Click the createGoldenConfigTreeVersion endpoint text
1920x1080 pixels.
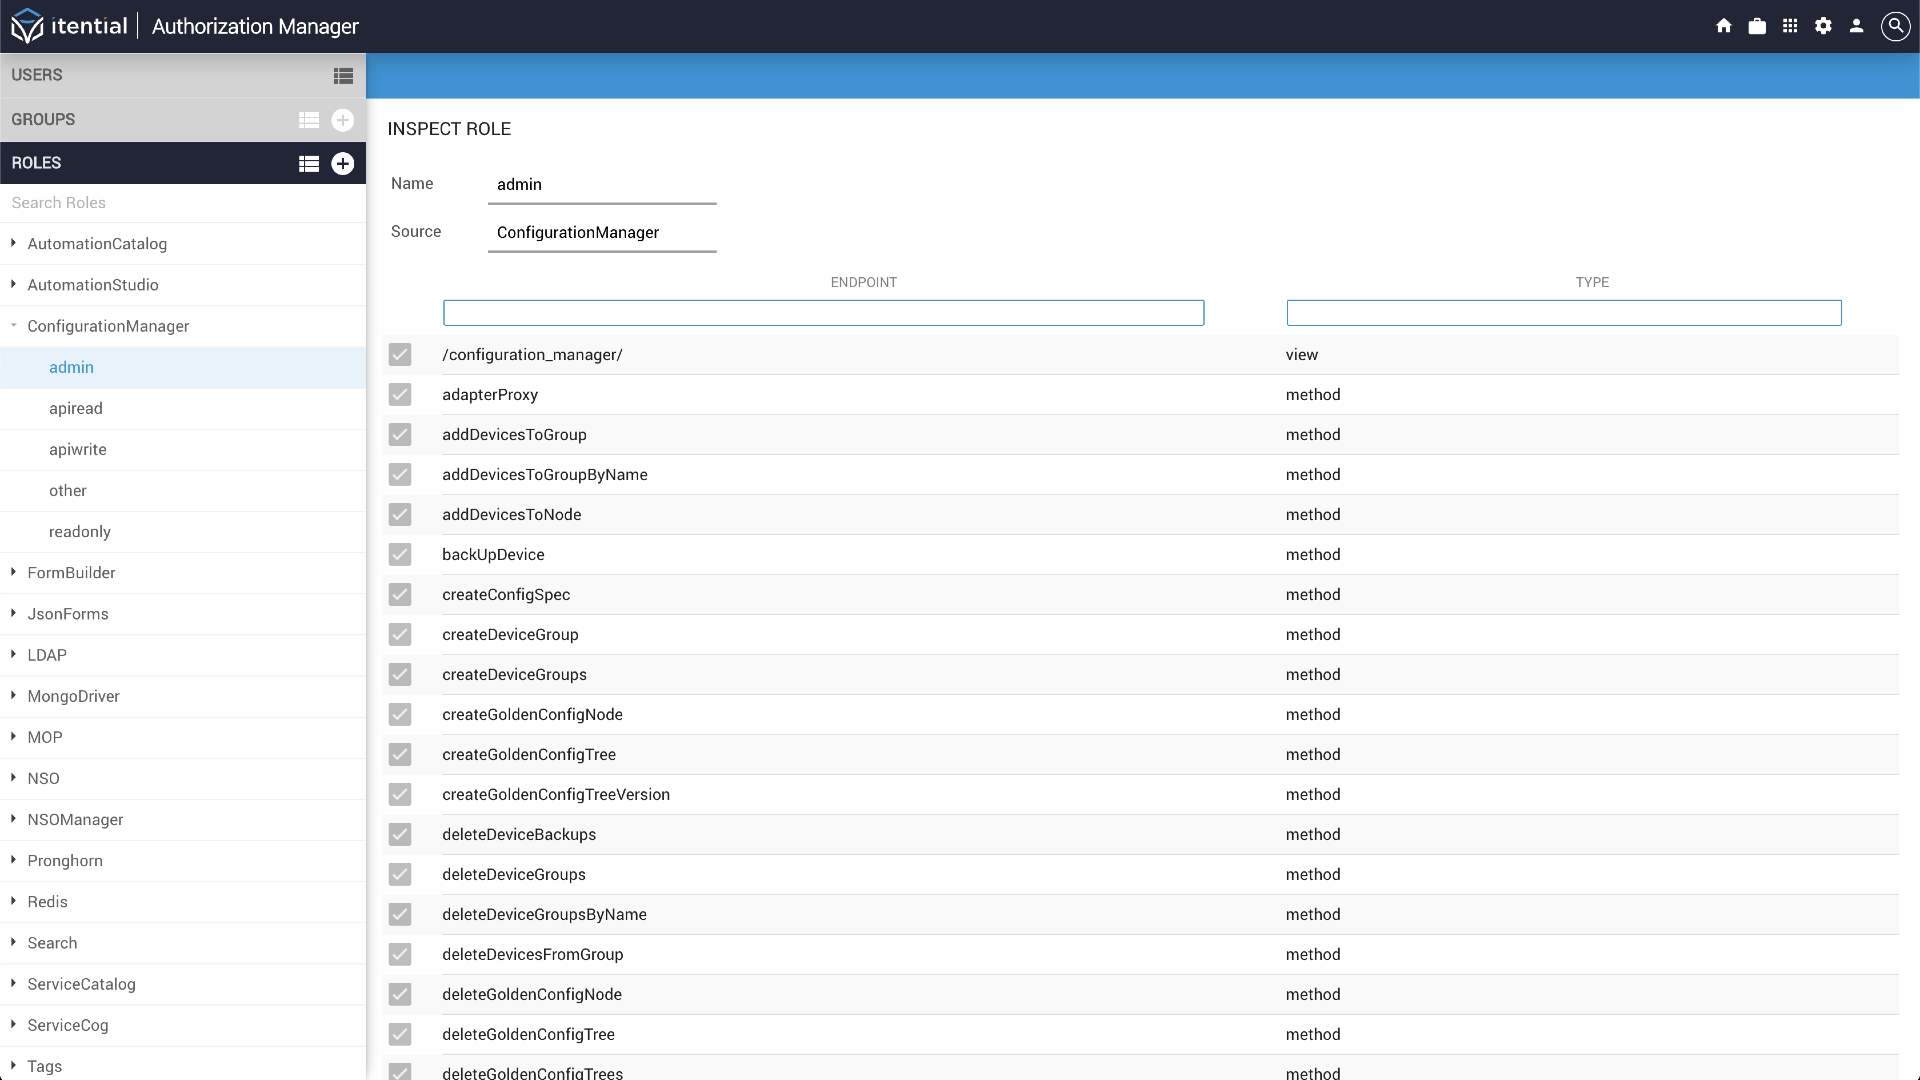(556, 795)
